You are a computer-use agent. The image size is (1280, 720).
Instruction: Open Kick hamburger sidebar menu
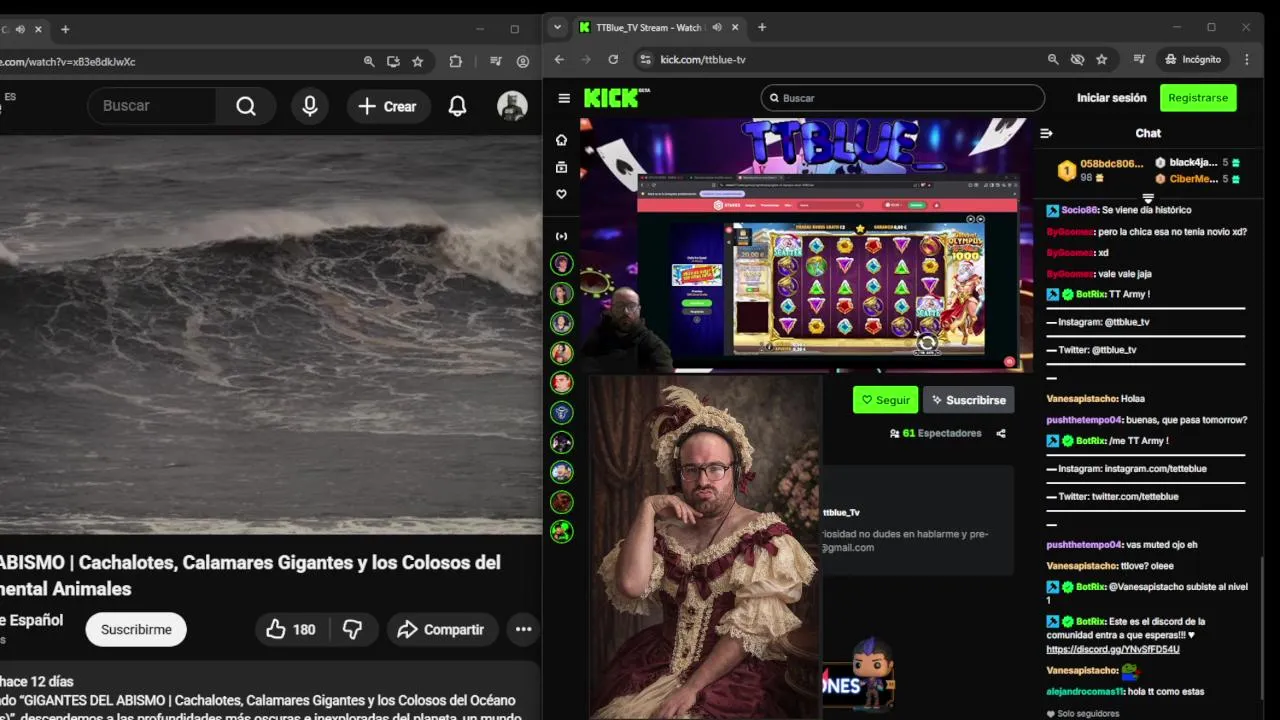tap(564, 98)
